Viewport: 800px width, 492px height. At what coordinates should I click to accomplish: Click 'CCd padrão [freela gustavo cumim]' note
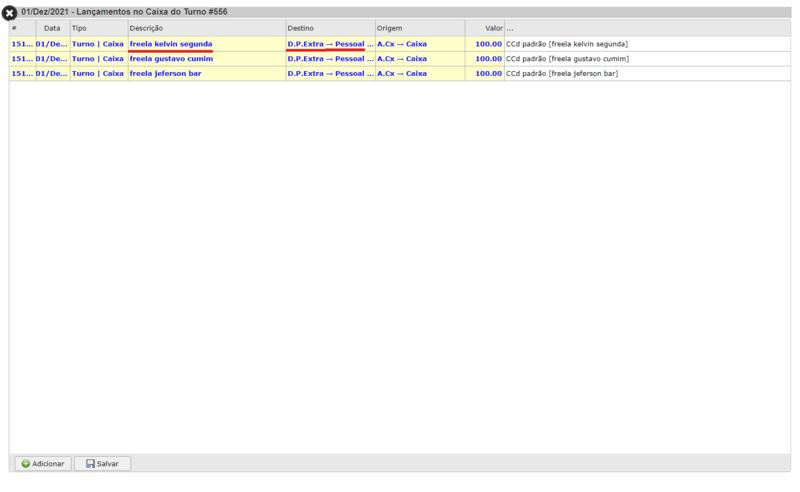coord(567,59)
